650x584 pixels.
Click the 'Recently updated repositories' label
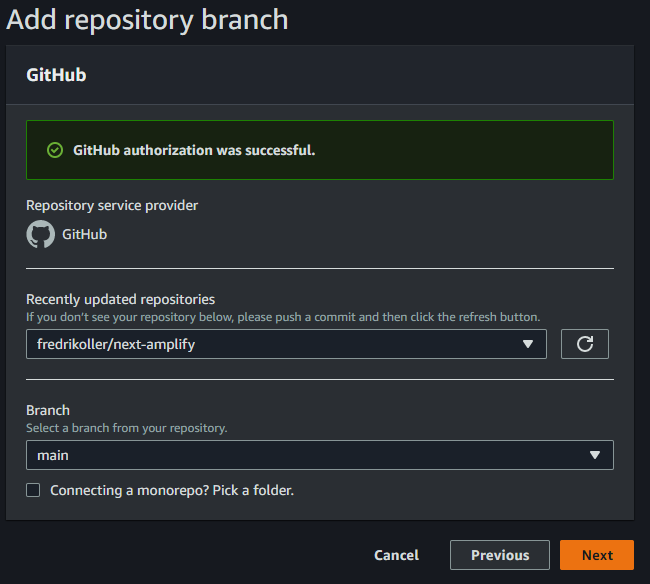pos(121,299)
